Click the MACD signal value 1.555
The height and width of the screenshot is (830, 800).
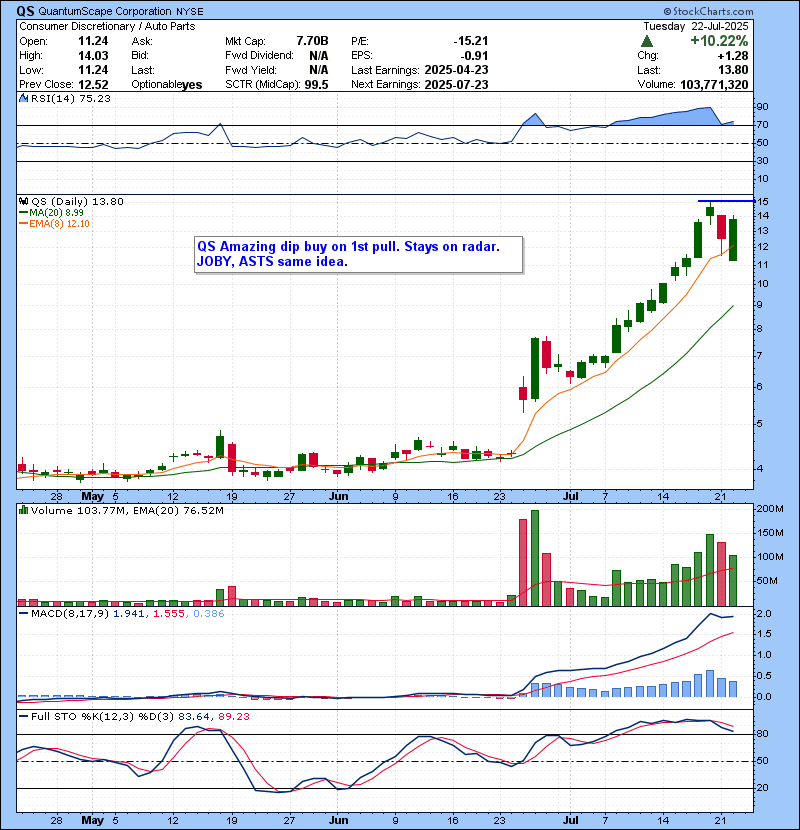coord(169,614)
